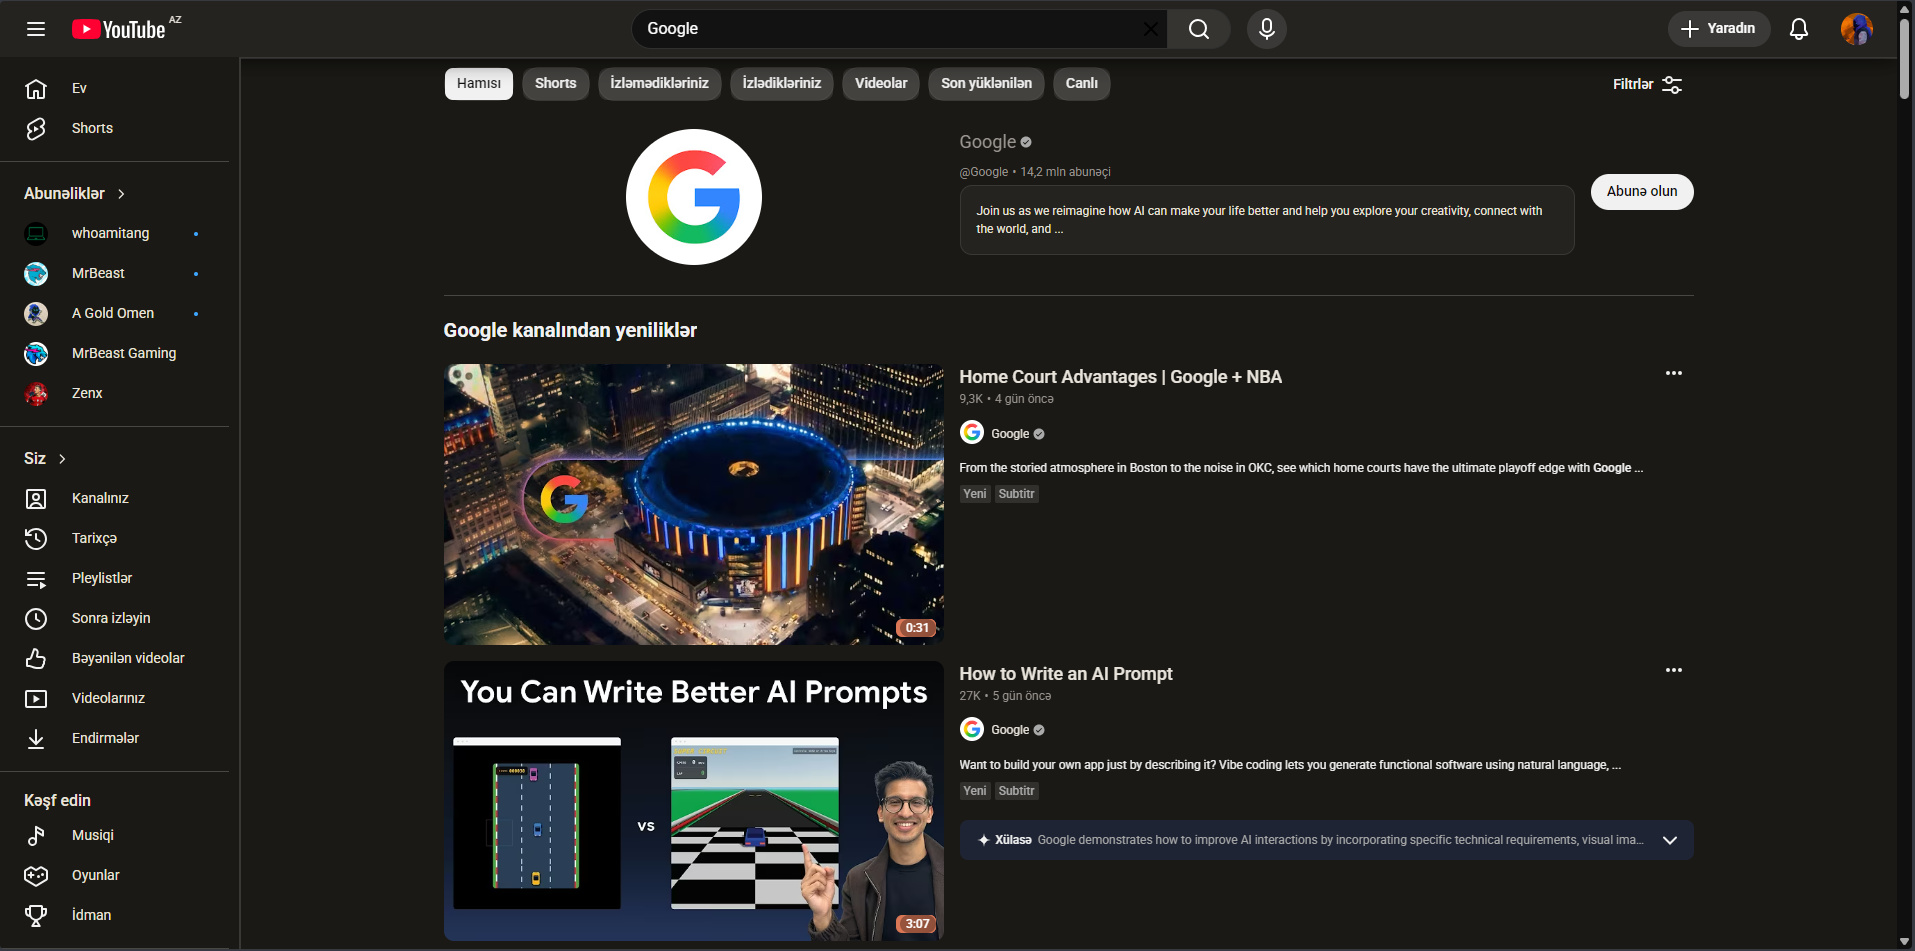Select the Son yüklənilən filter chip
This screenshot has width=1915, height=951.
point(987,84)
